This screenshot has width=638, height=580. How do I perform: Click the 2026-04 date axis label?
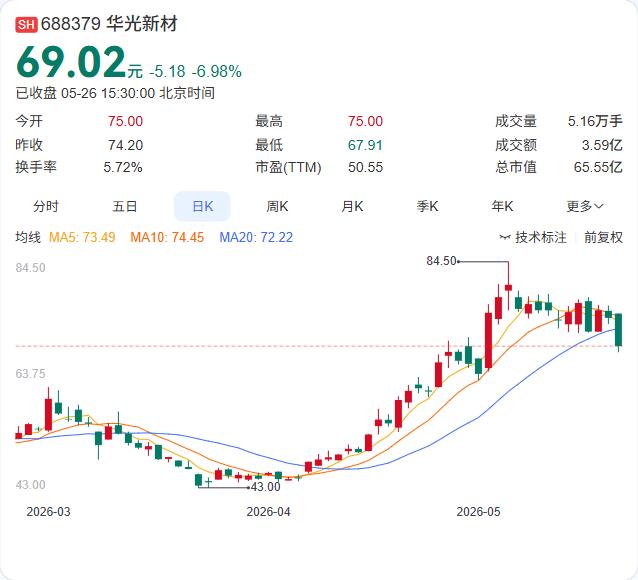point(269,512)
